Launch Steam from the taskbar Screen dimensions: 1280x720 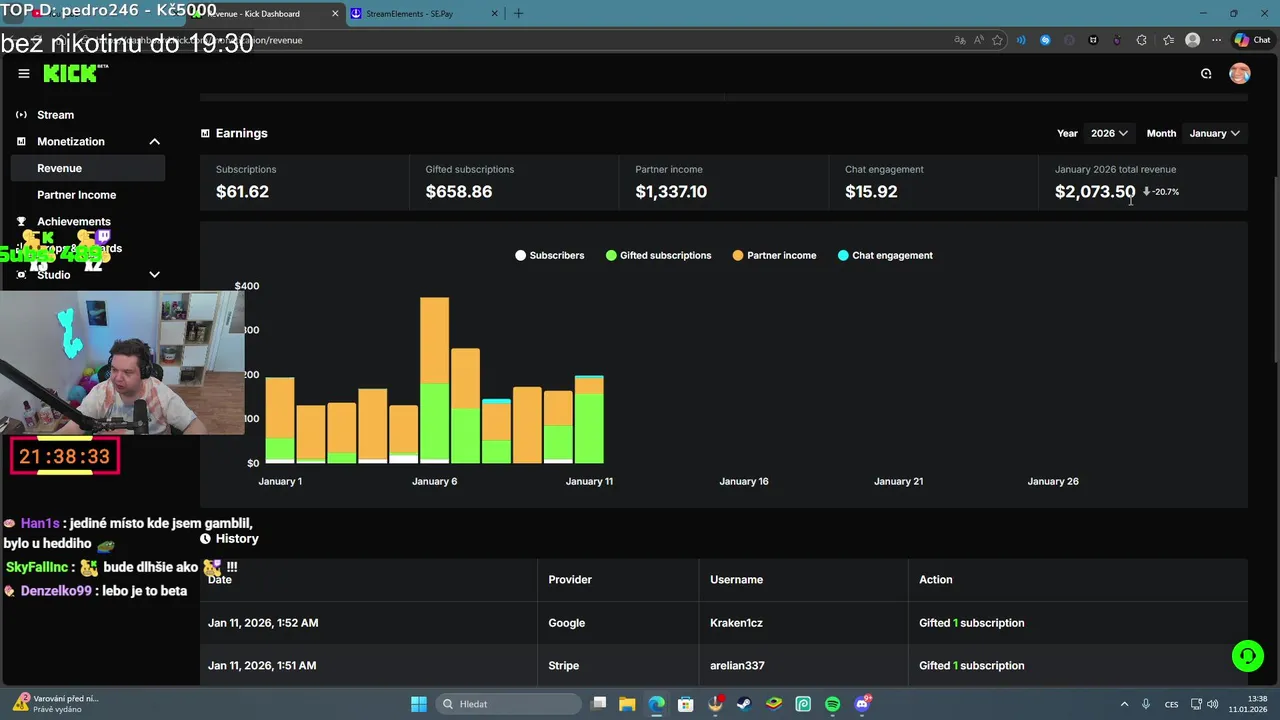coord(744,704)
